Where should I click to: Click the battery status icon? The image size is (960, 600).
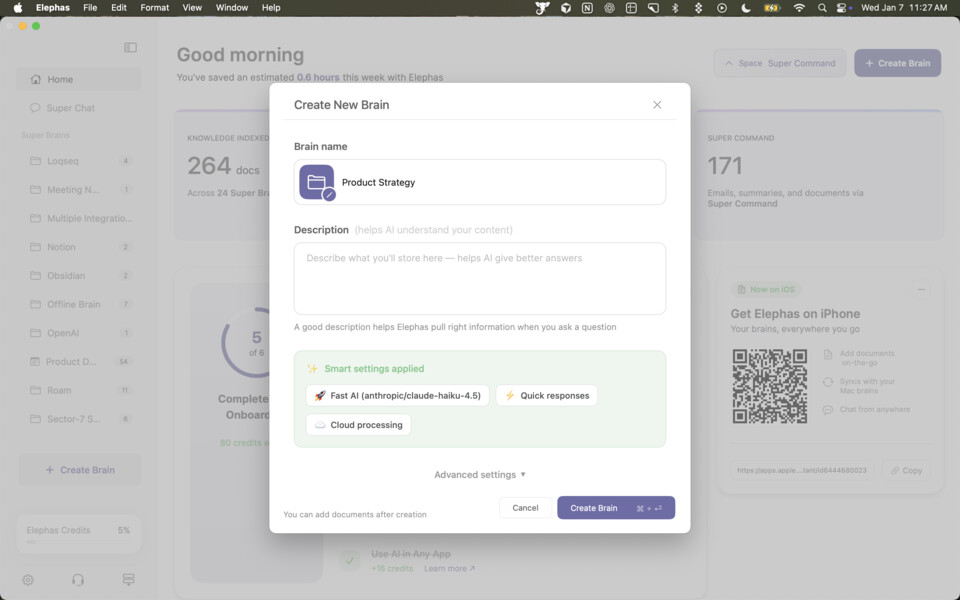click(772, 8)
